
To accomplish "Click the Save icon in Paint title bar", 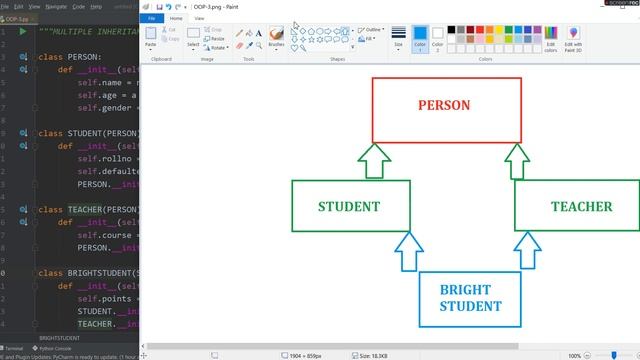I will [x=159, y=7].
